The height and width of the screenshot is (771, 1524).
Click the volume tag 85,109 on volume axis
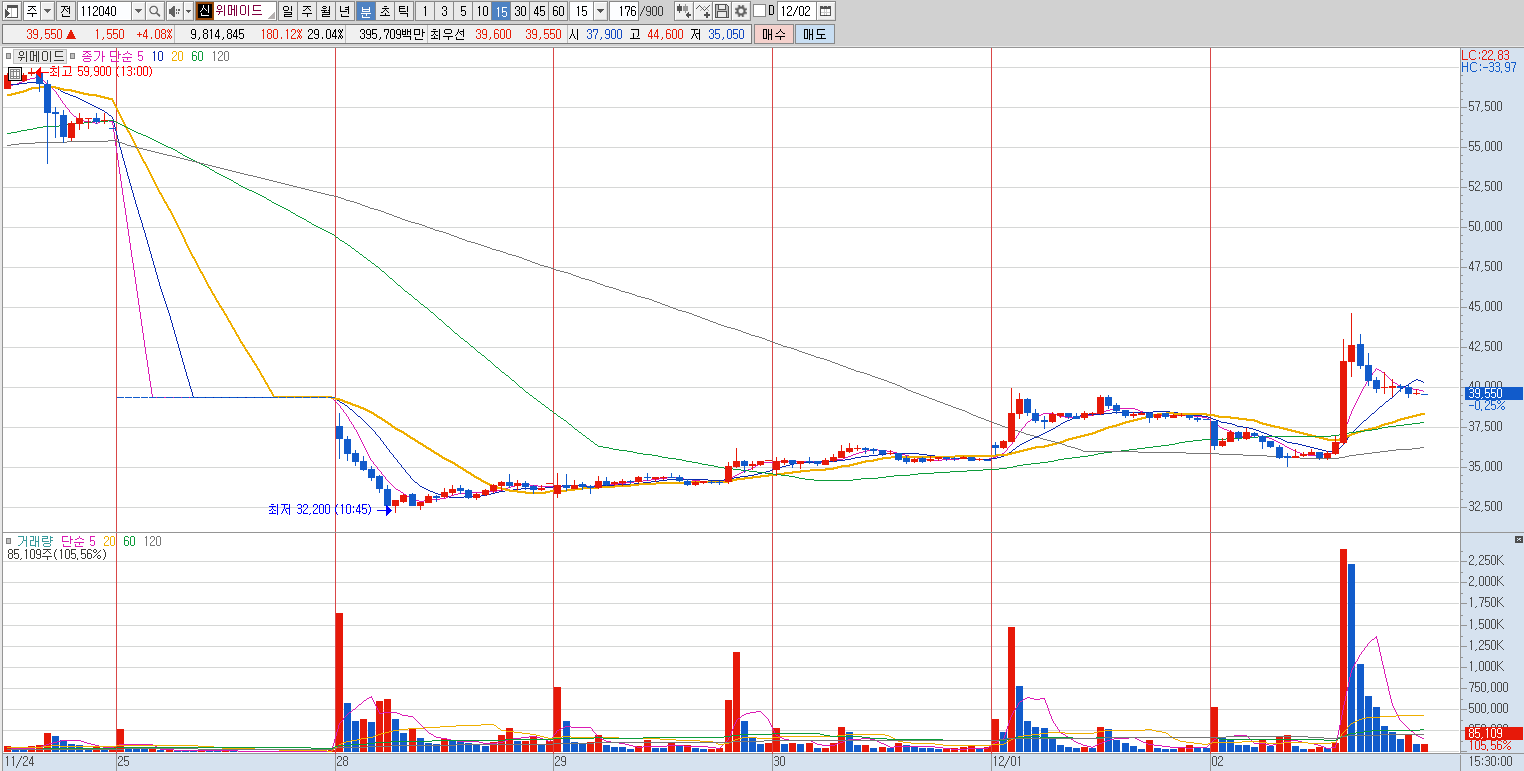coord(1493,733)
